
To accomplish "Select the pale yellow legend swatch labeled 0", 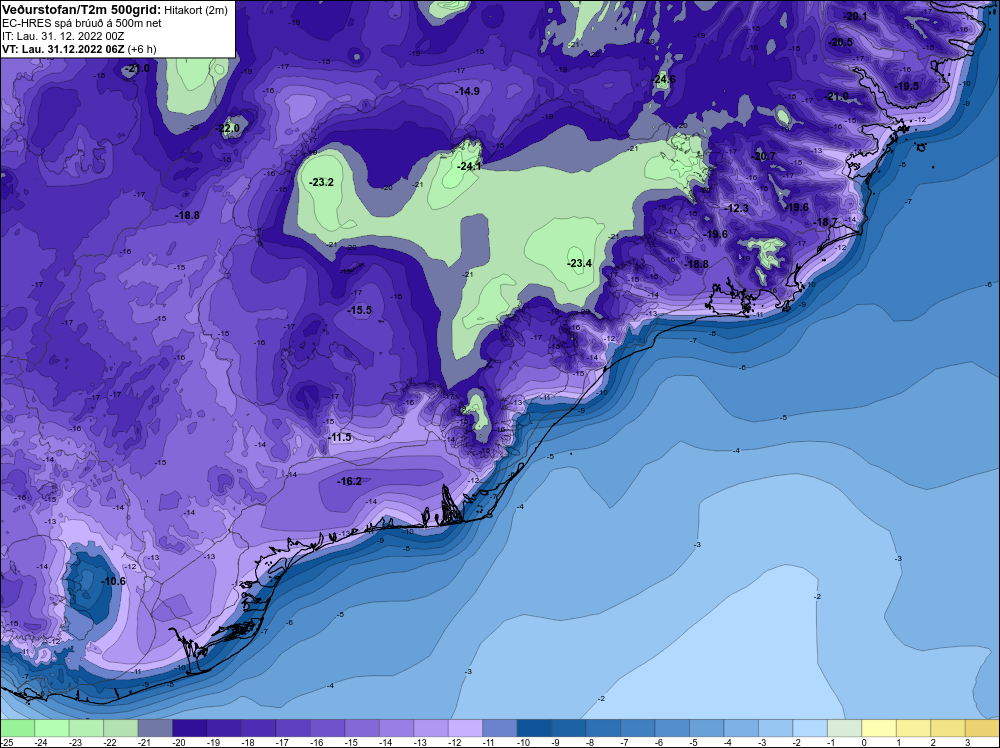I will [879, 728].
